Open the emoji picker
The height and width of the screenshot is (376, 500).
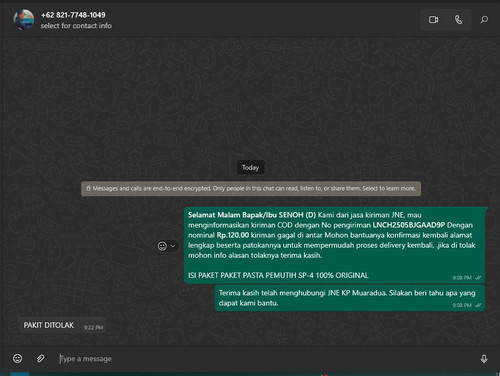[17, 358]
